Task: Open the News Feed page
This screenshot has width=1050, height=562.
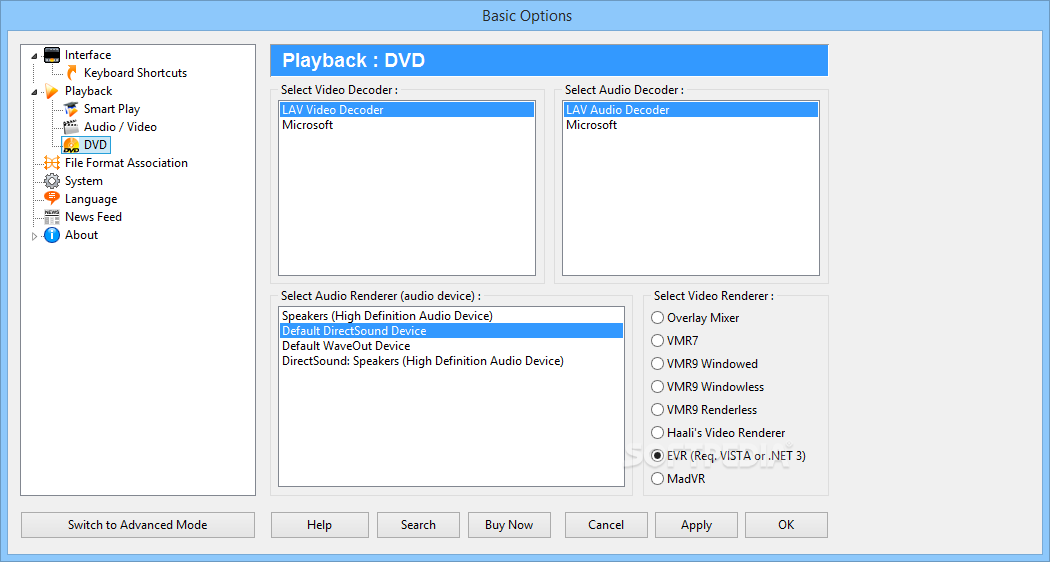Action: pos(93,217)
